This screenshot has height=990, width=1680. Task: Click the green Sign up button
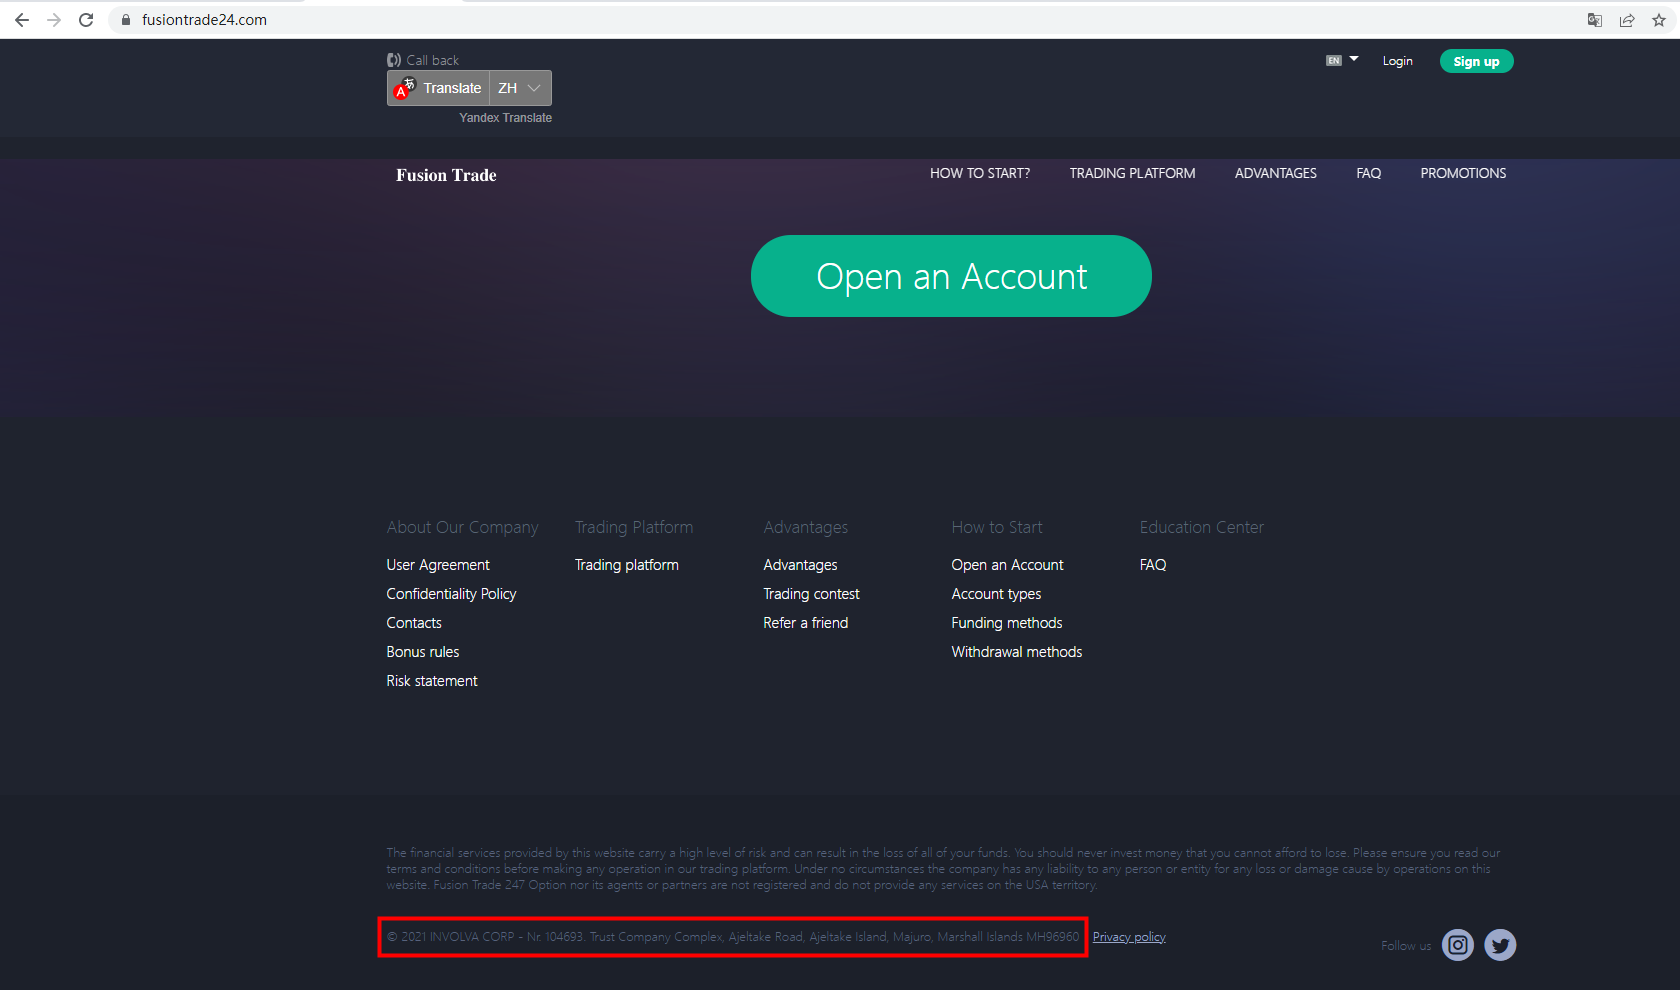point(1477,61)
